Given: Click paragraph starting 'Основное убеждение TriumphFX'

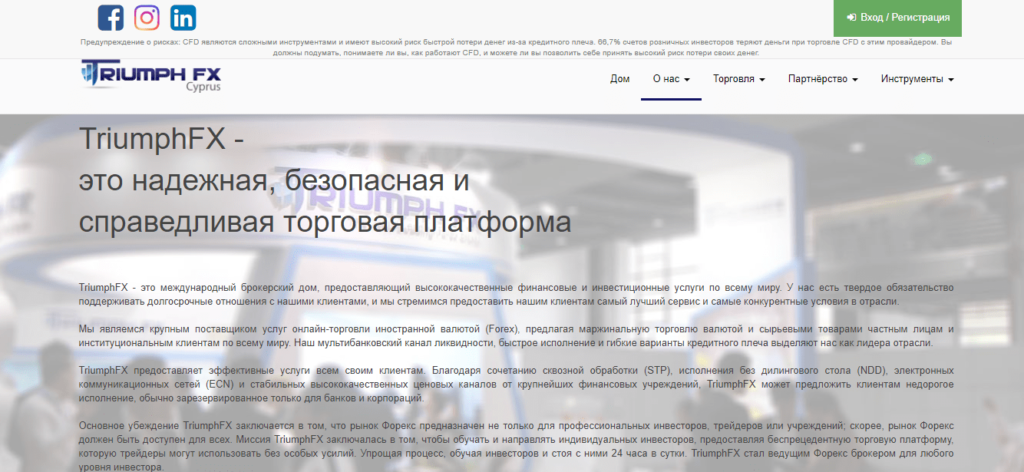Looking at the screenshot, I should (x=516, y=447).
